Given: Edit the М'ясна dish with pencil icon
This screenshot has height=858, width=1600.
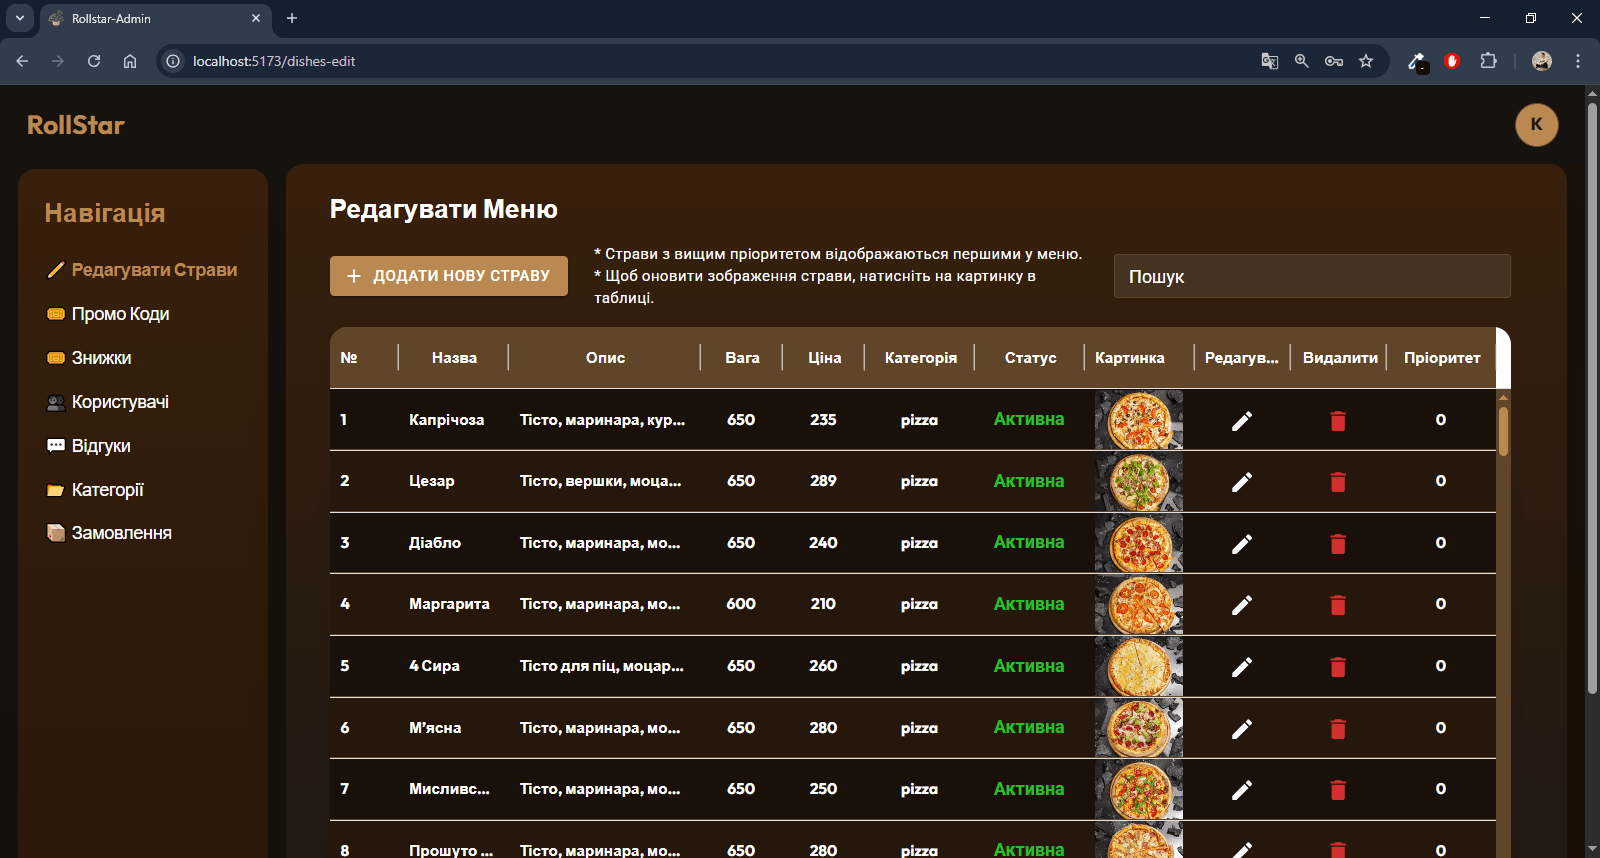Looking at the screenshot, I should click(1242, 729).
